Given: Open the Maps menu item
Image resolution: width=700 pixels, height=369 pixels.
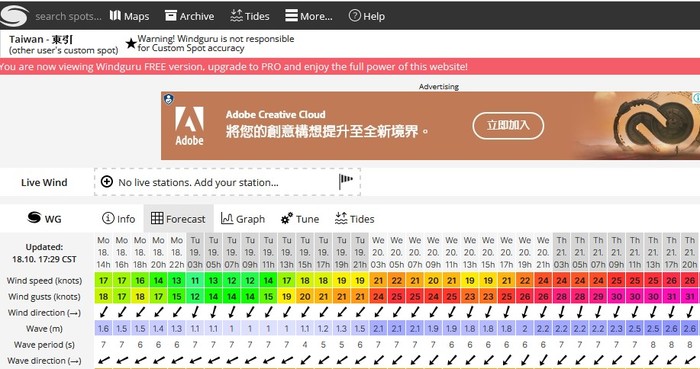Looking at the screenshot, I should coord(129,16).
